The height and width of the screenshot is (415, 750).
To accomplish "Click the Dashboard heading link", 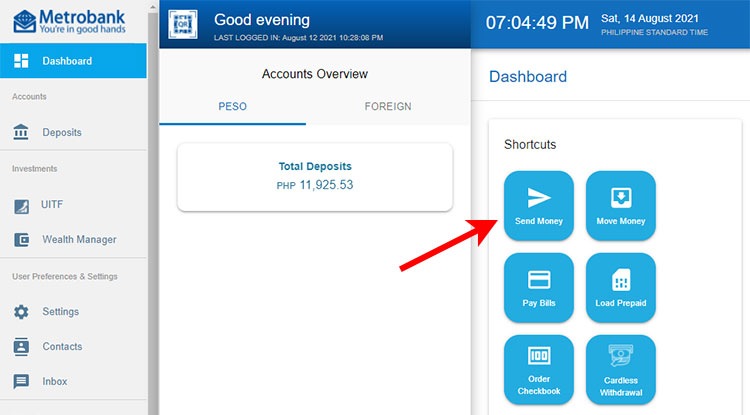I will click(x=527, y=77).
